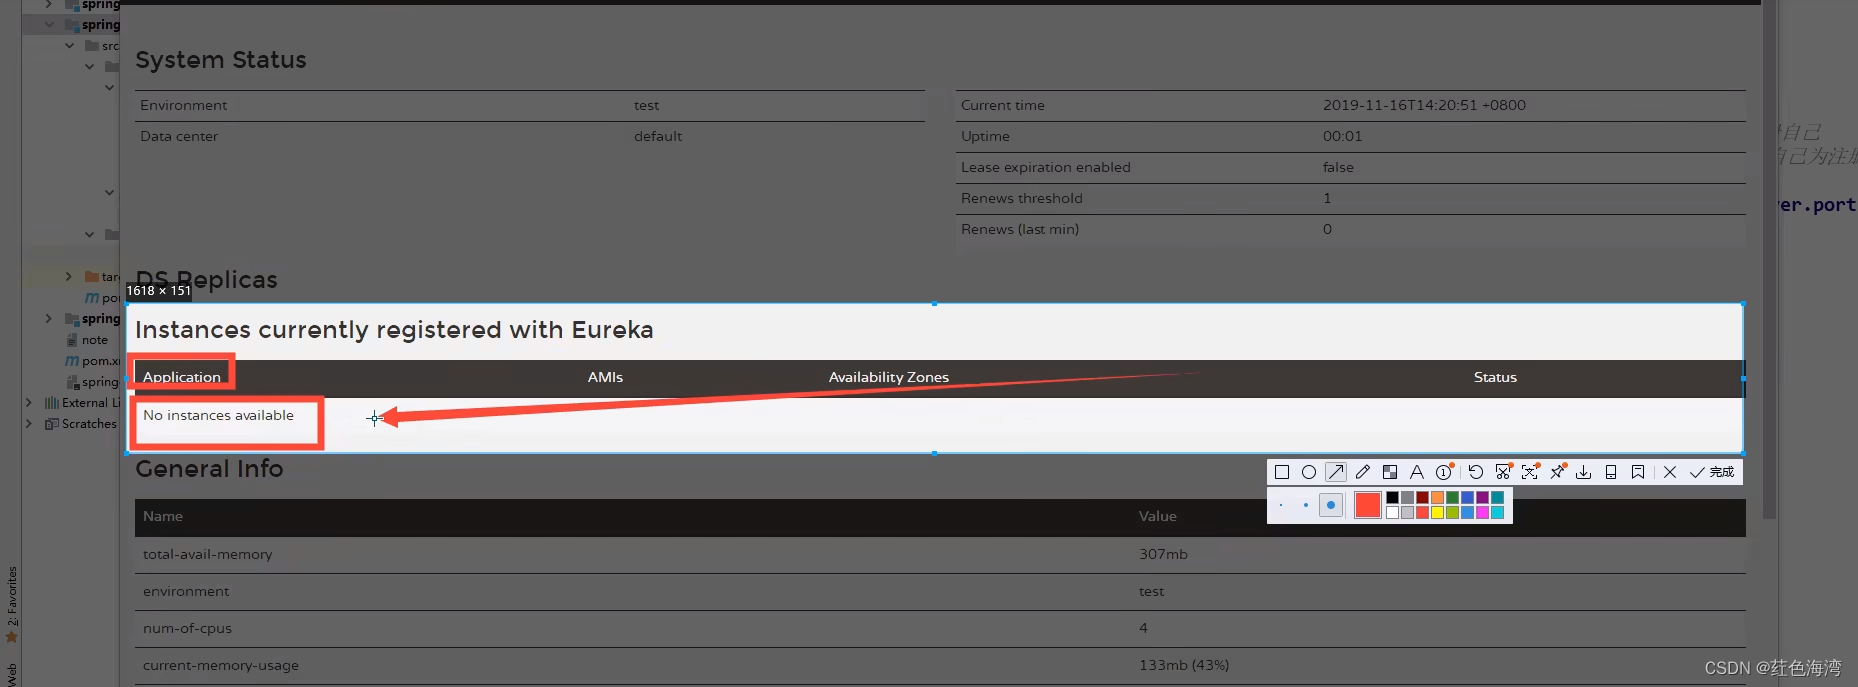Click the num-of-cpus row name
This screenshot has height=687, width=1858.
tap(187, 628)
